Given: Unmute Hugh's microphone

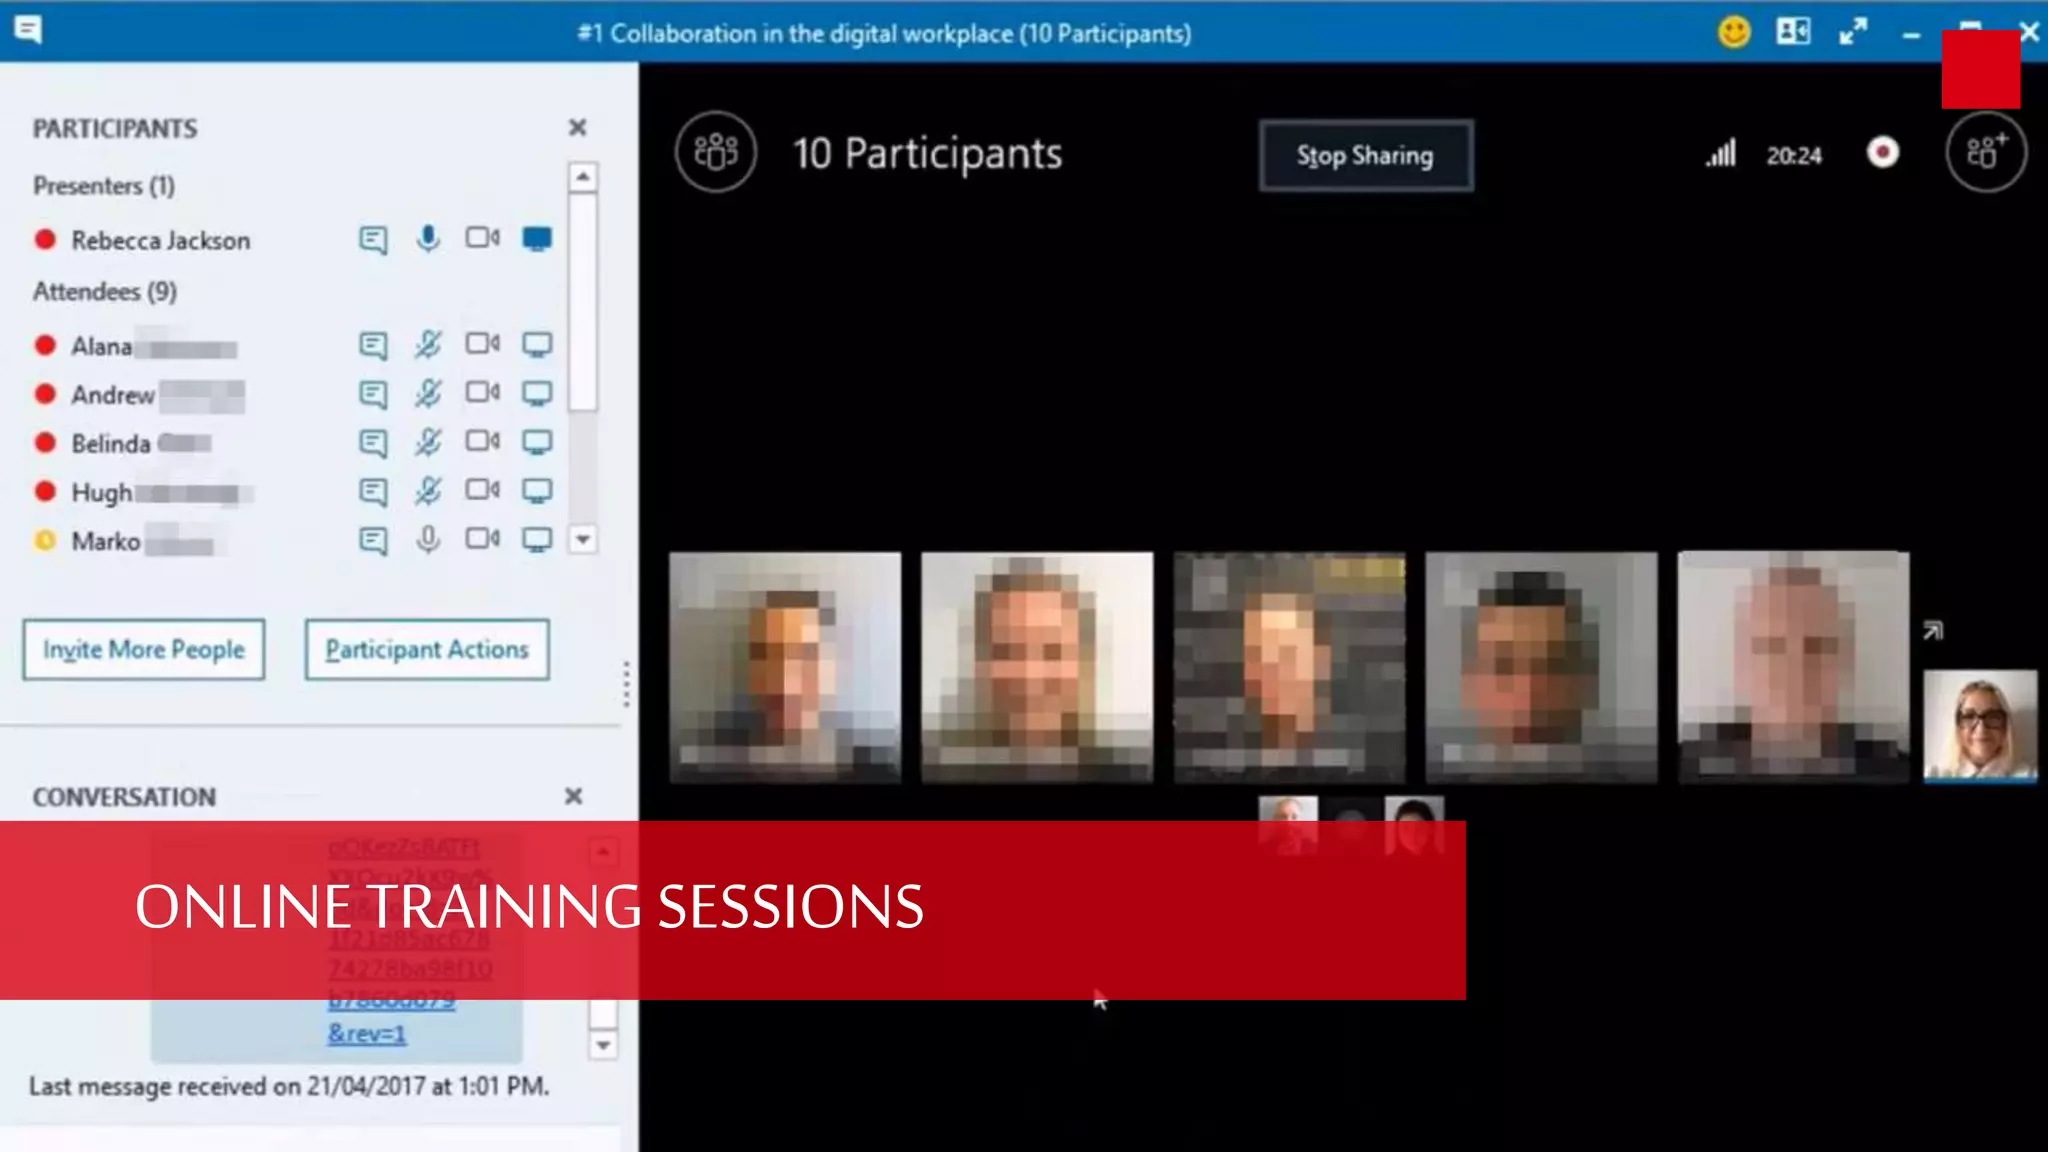Looking at the screenshot, I should click(x=428, y=491).
